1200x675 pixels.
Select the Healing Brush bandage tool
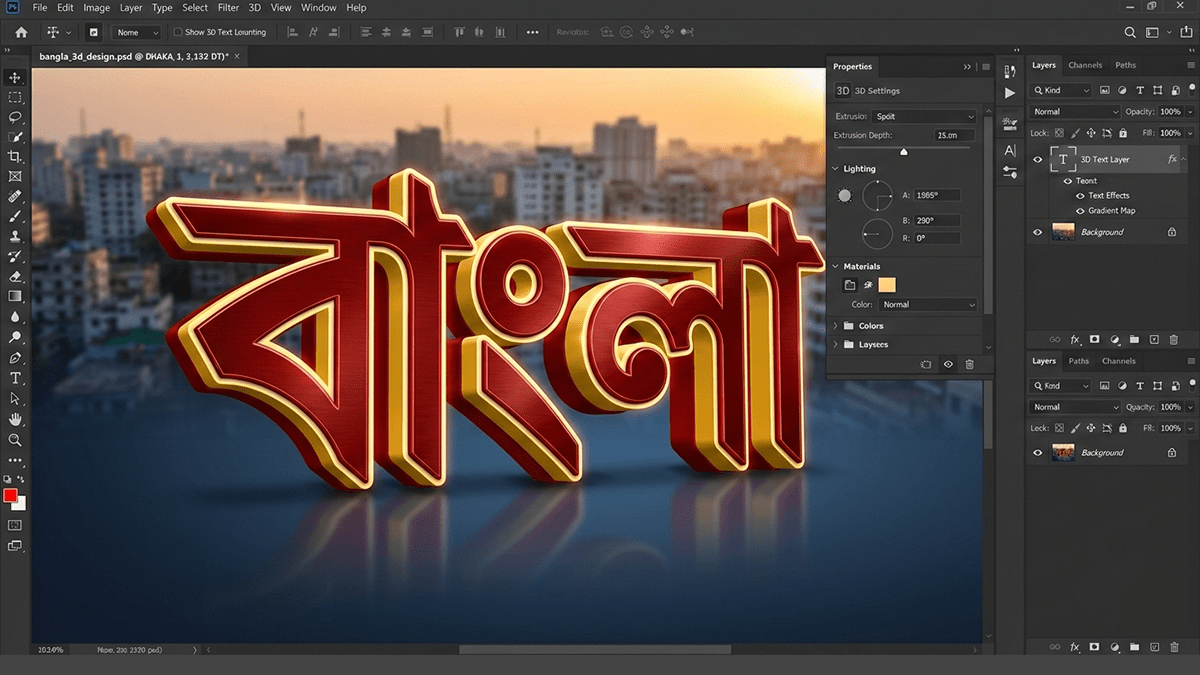(15, 196)
